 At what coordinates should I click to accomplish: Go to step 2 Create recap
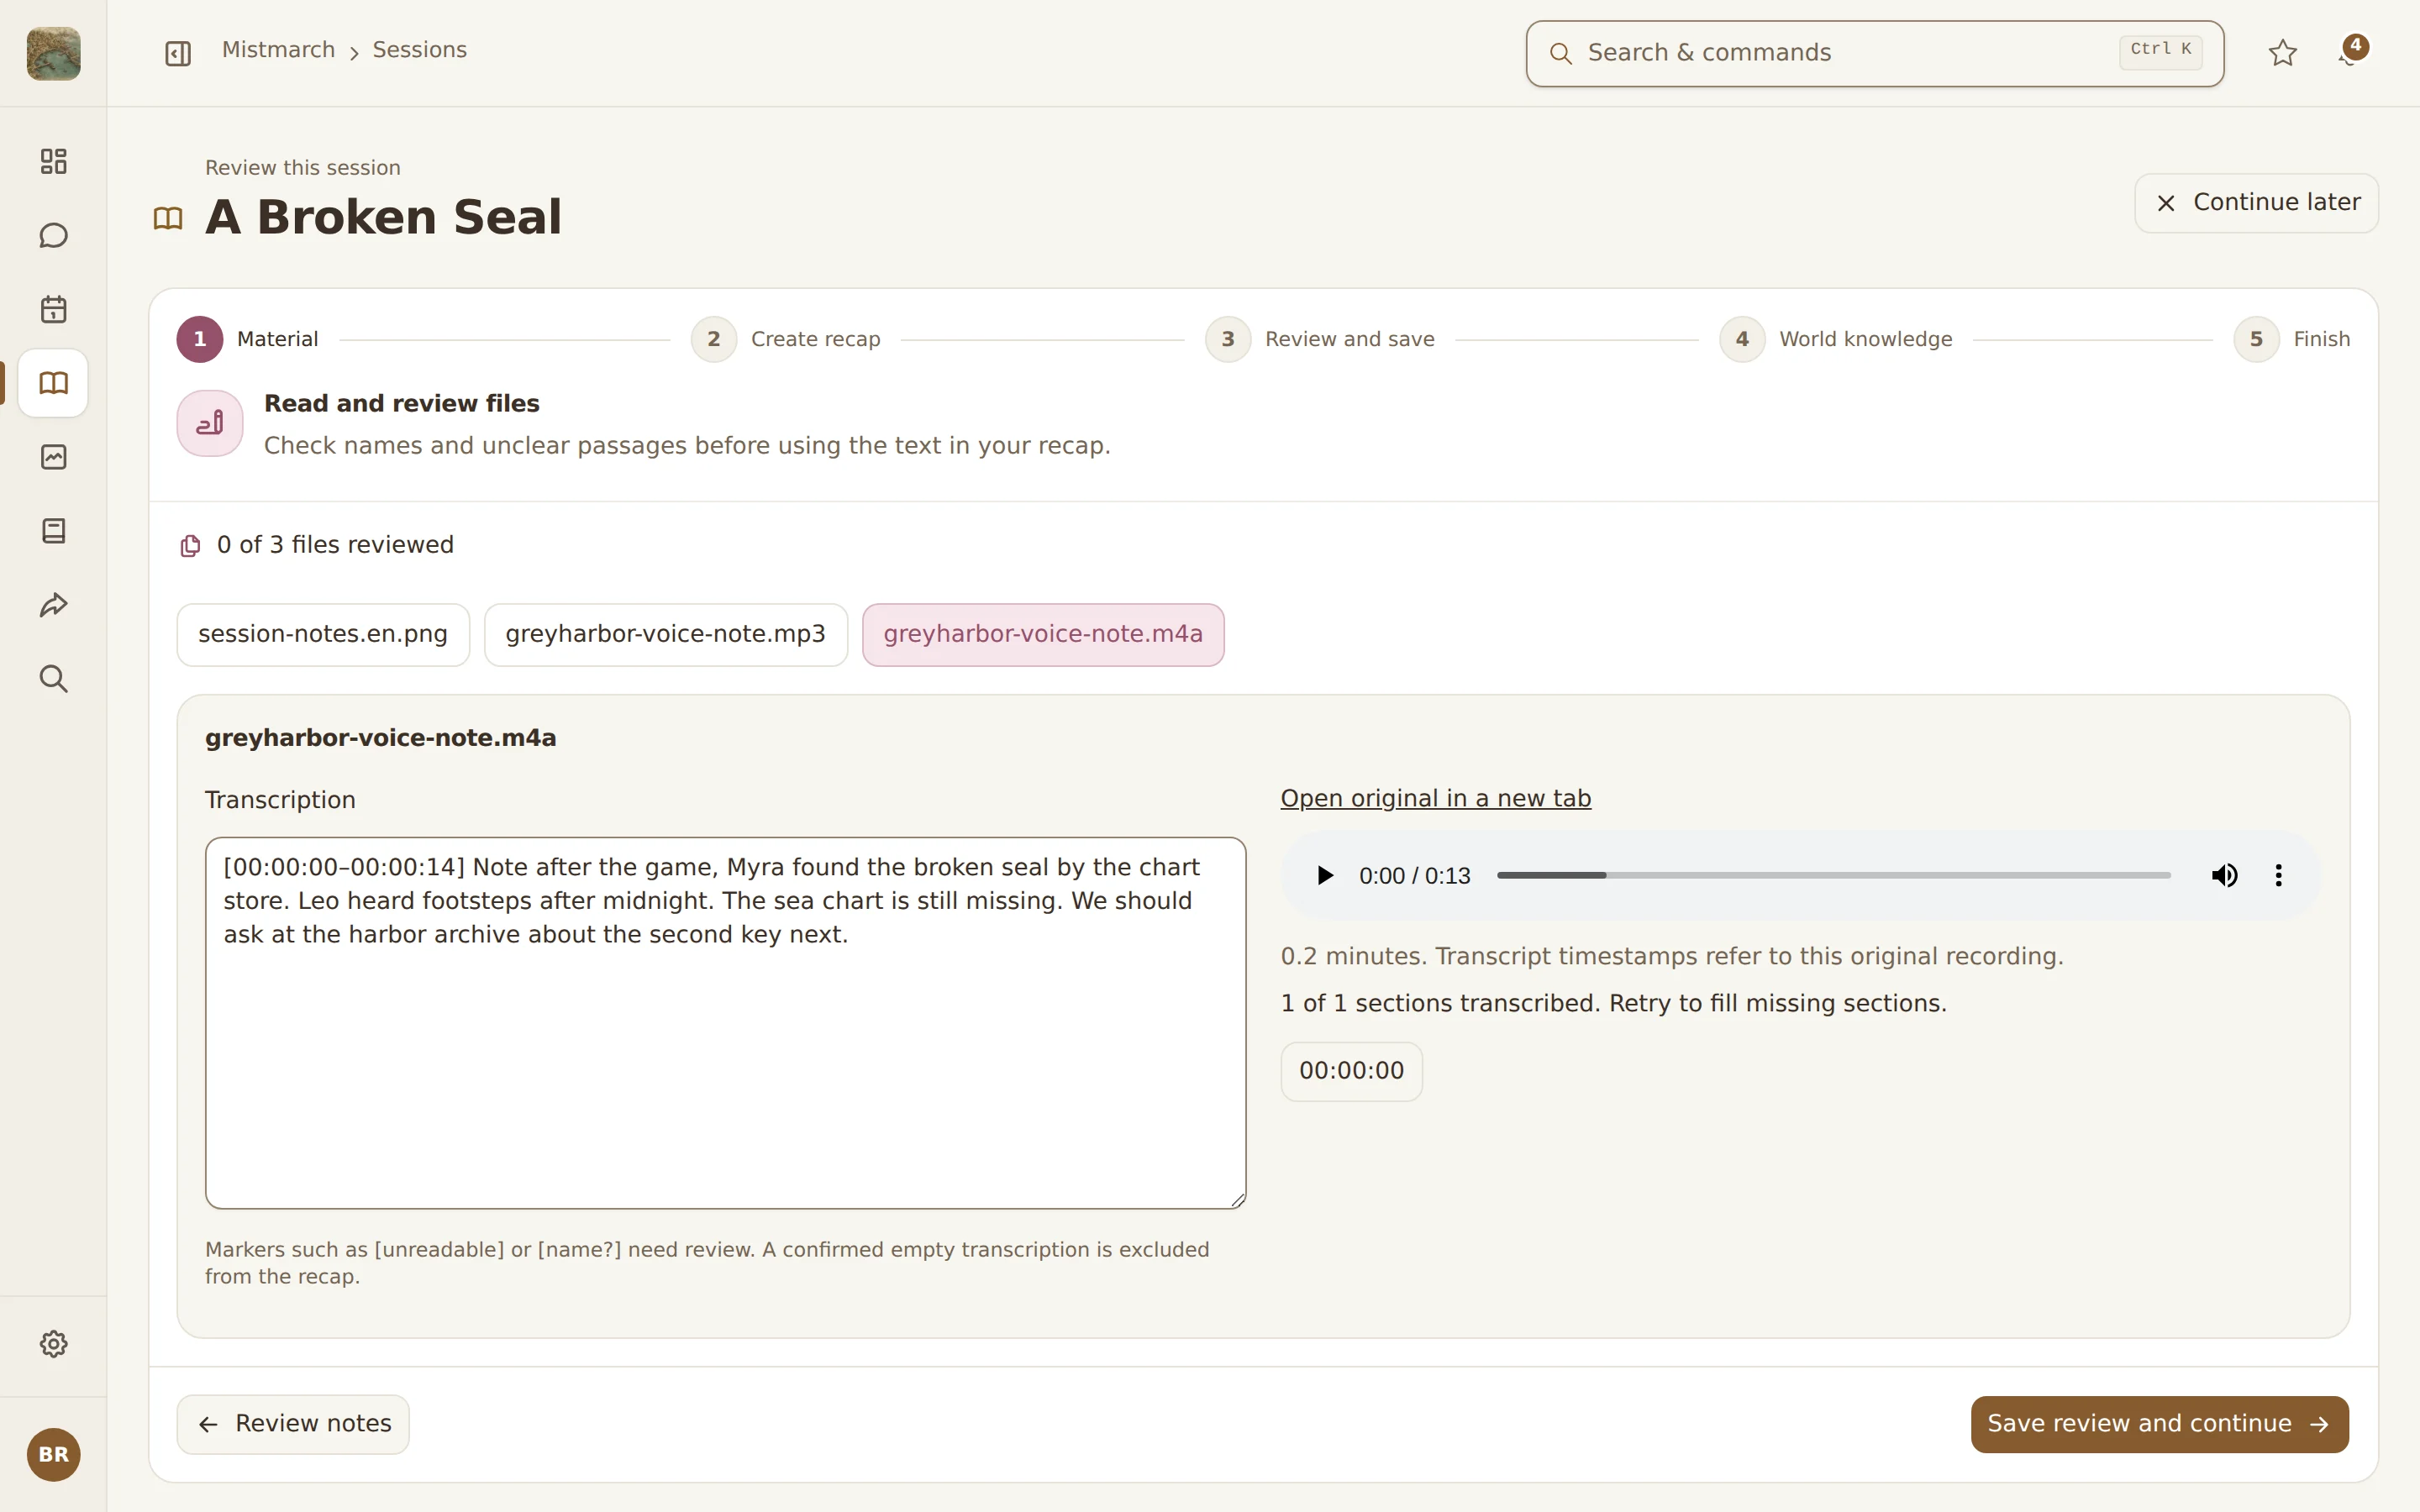click(x=786, y=339)
